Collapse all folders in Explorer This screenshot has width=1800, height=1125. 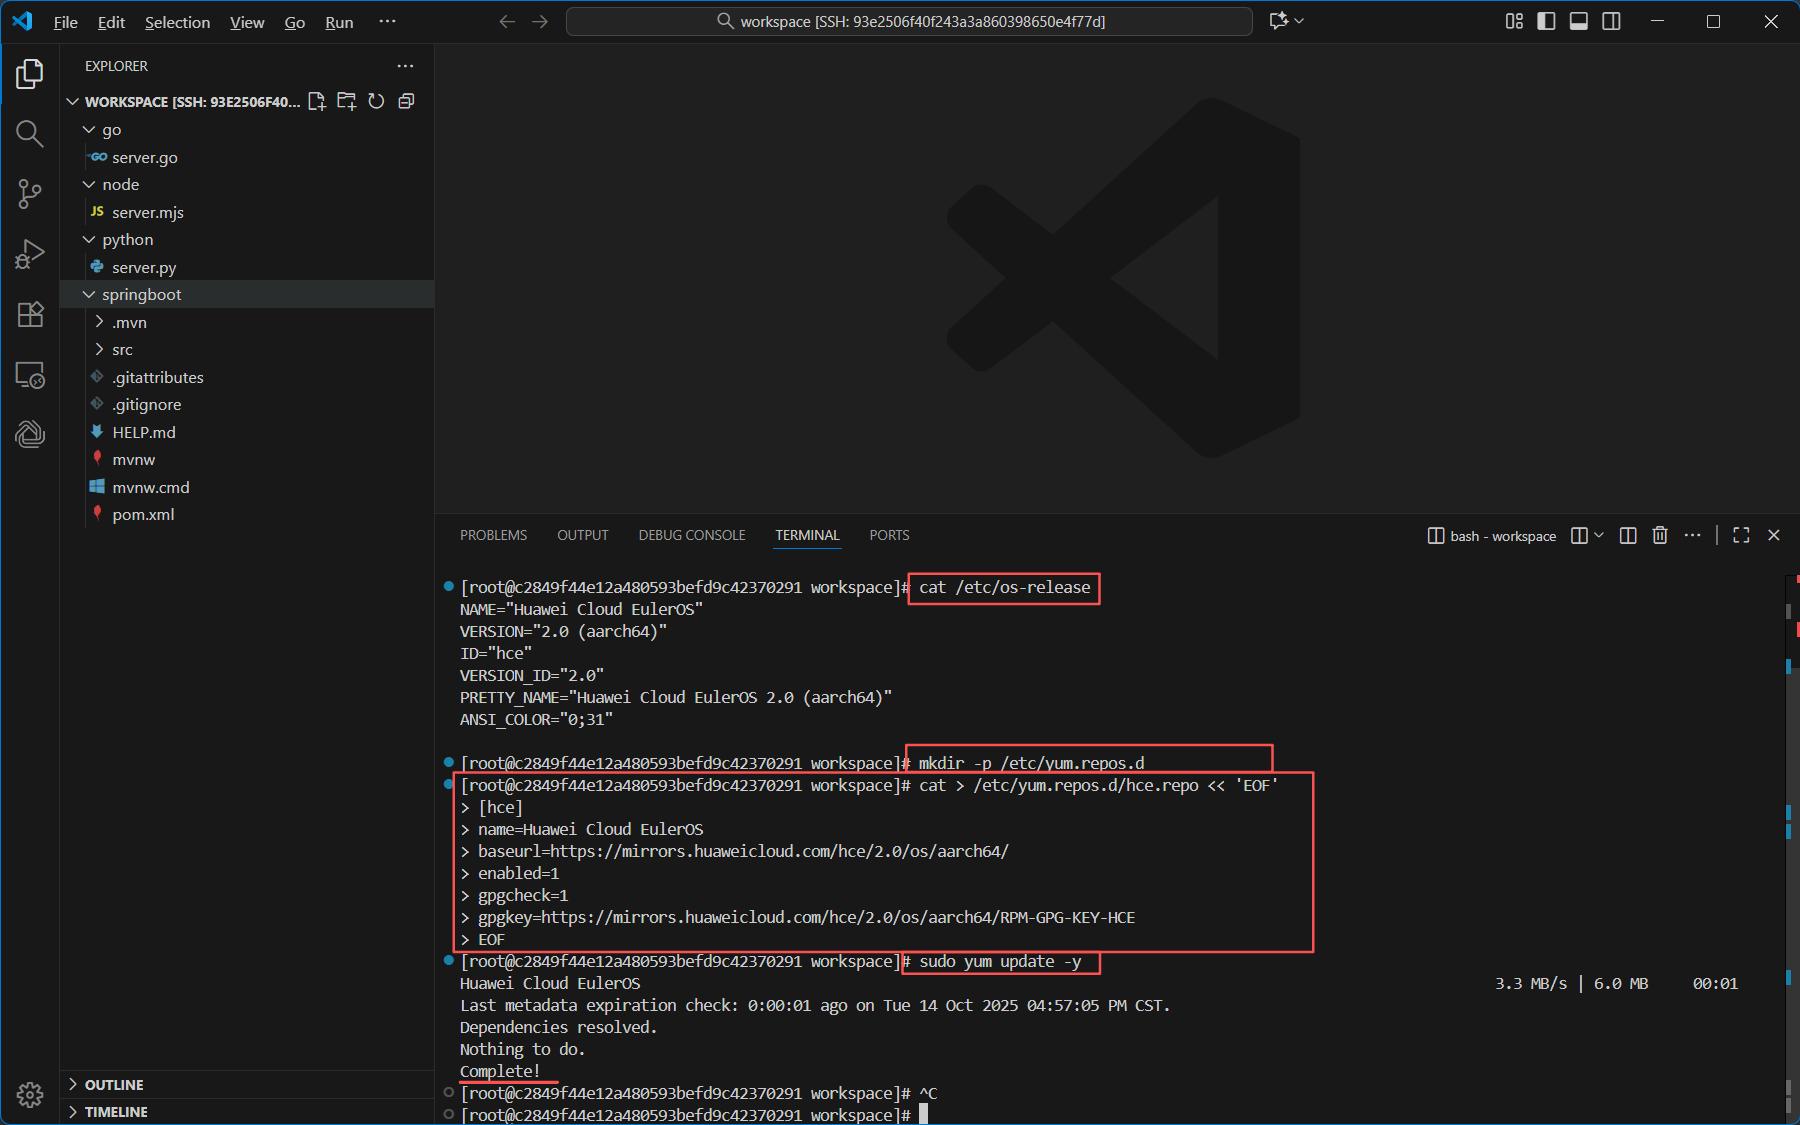coord(406,101)
